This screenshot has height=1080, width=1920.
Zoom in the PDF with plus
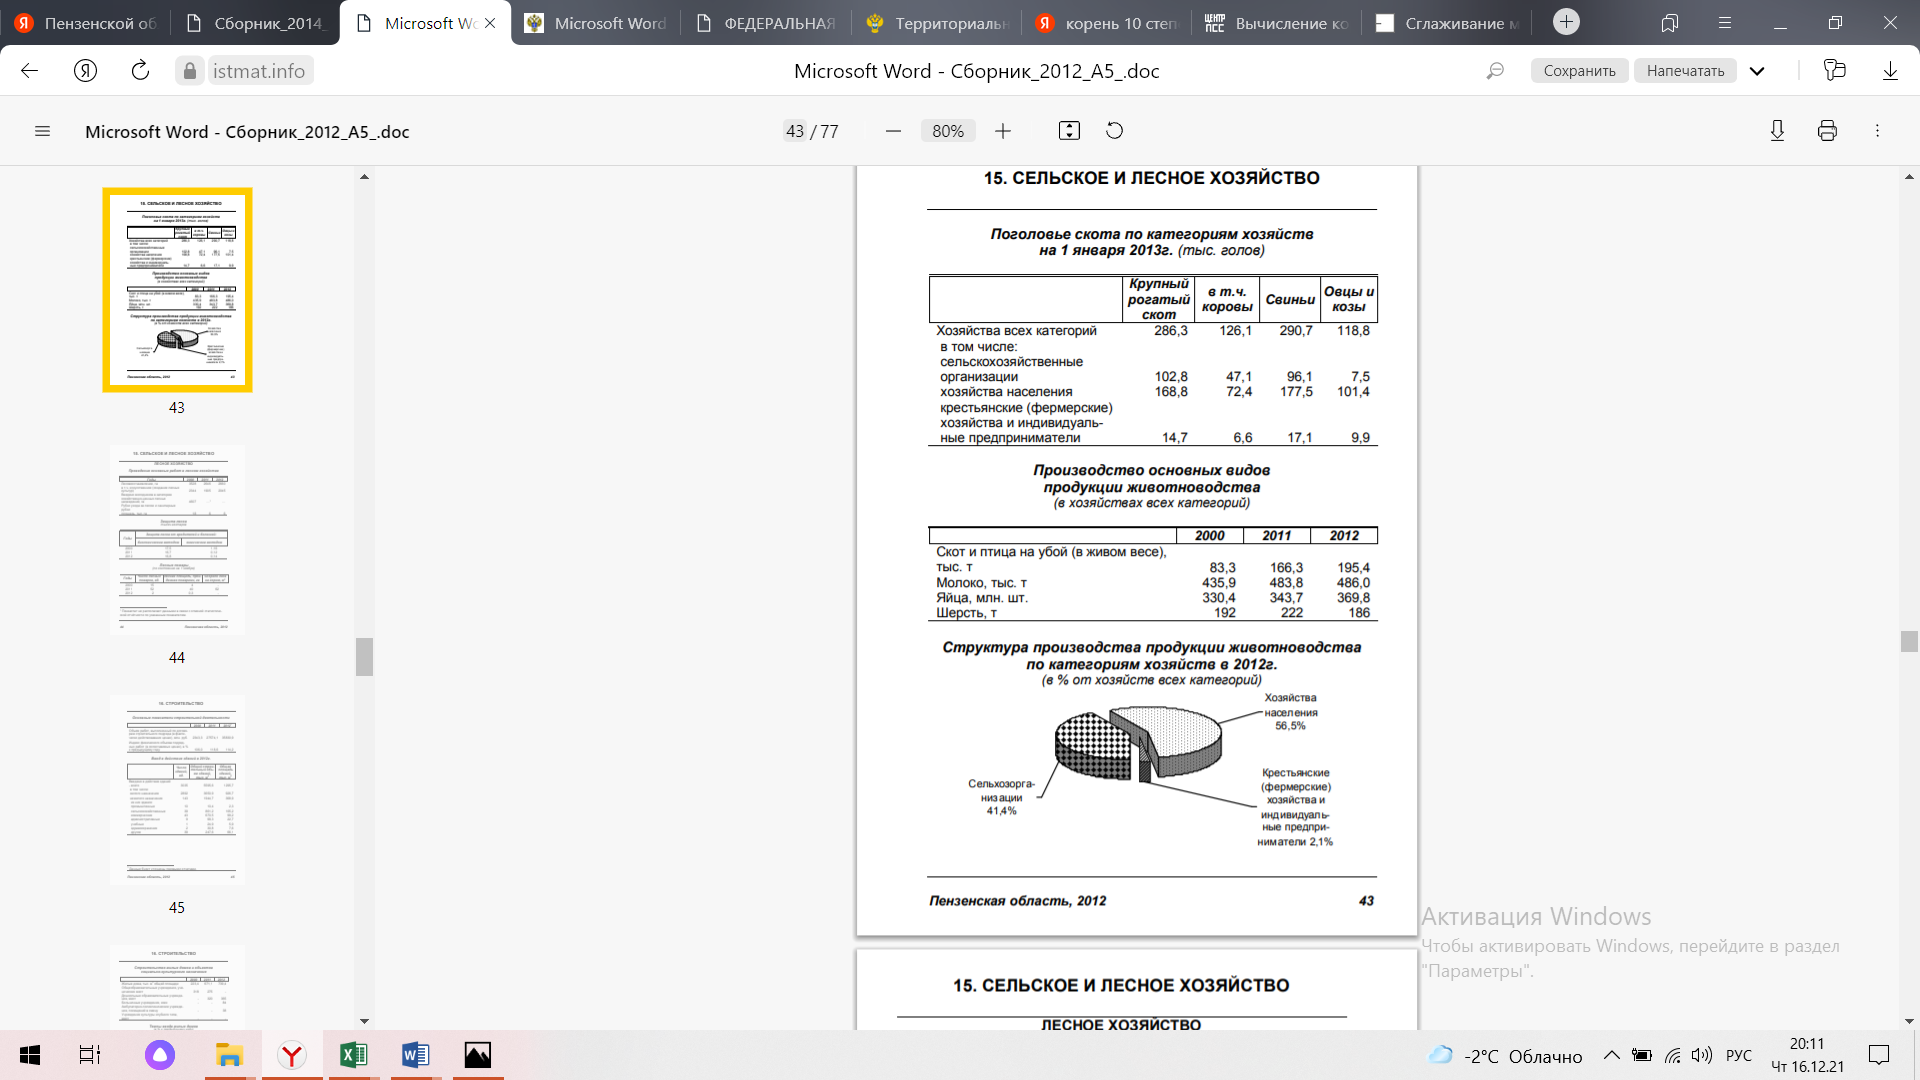(1003, 131)
